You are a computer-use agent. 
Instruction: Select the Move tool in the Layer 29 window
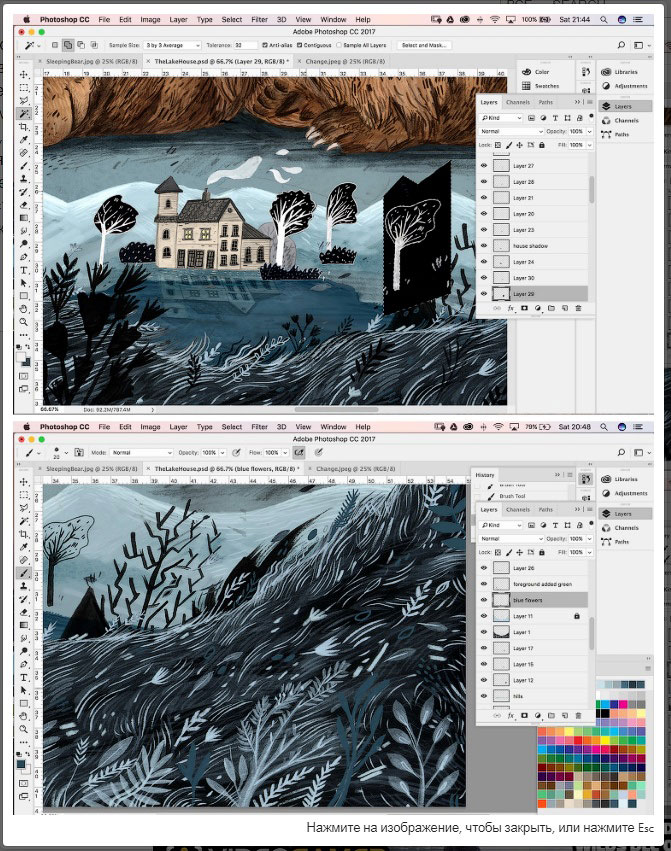(x=24, y=74)
